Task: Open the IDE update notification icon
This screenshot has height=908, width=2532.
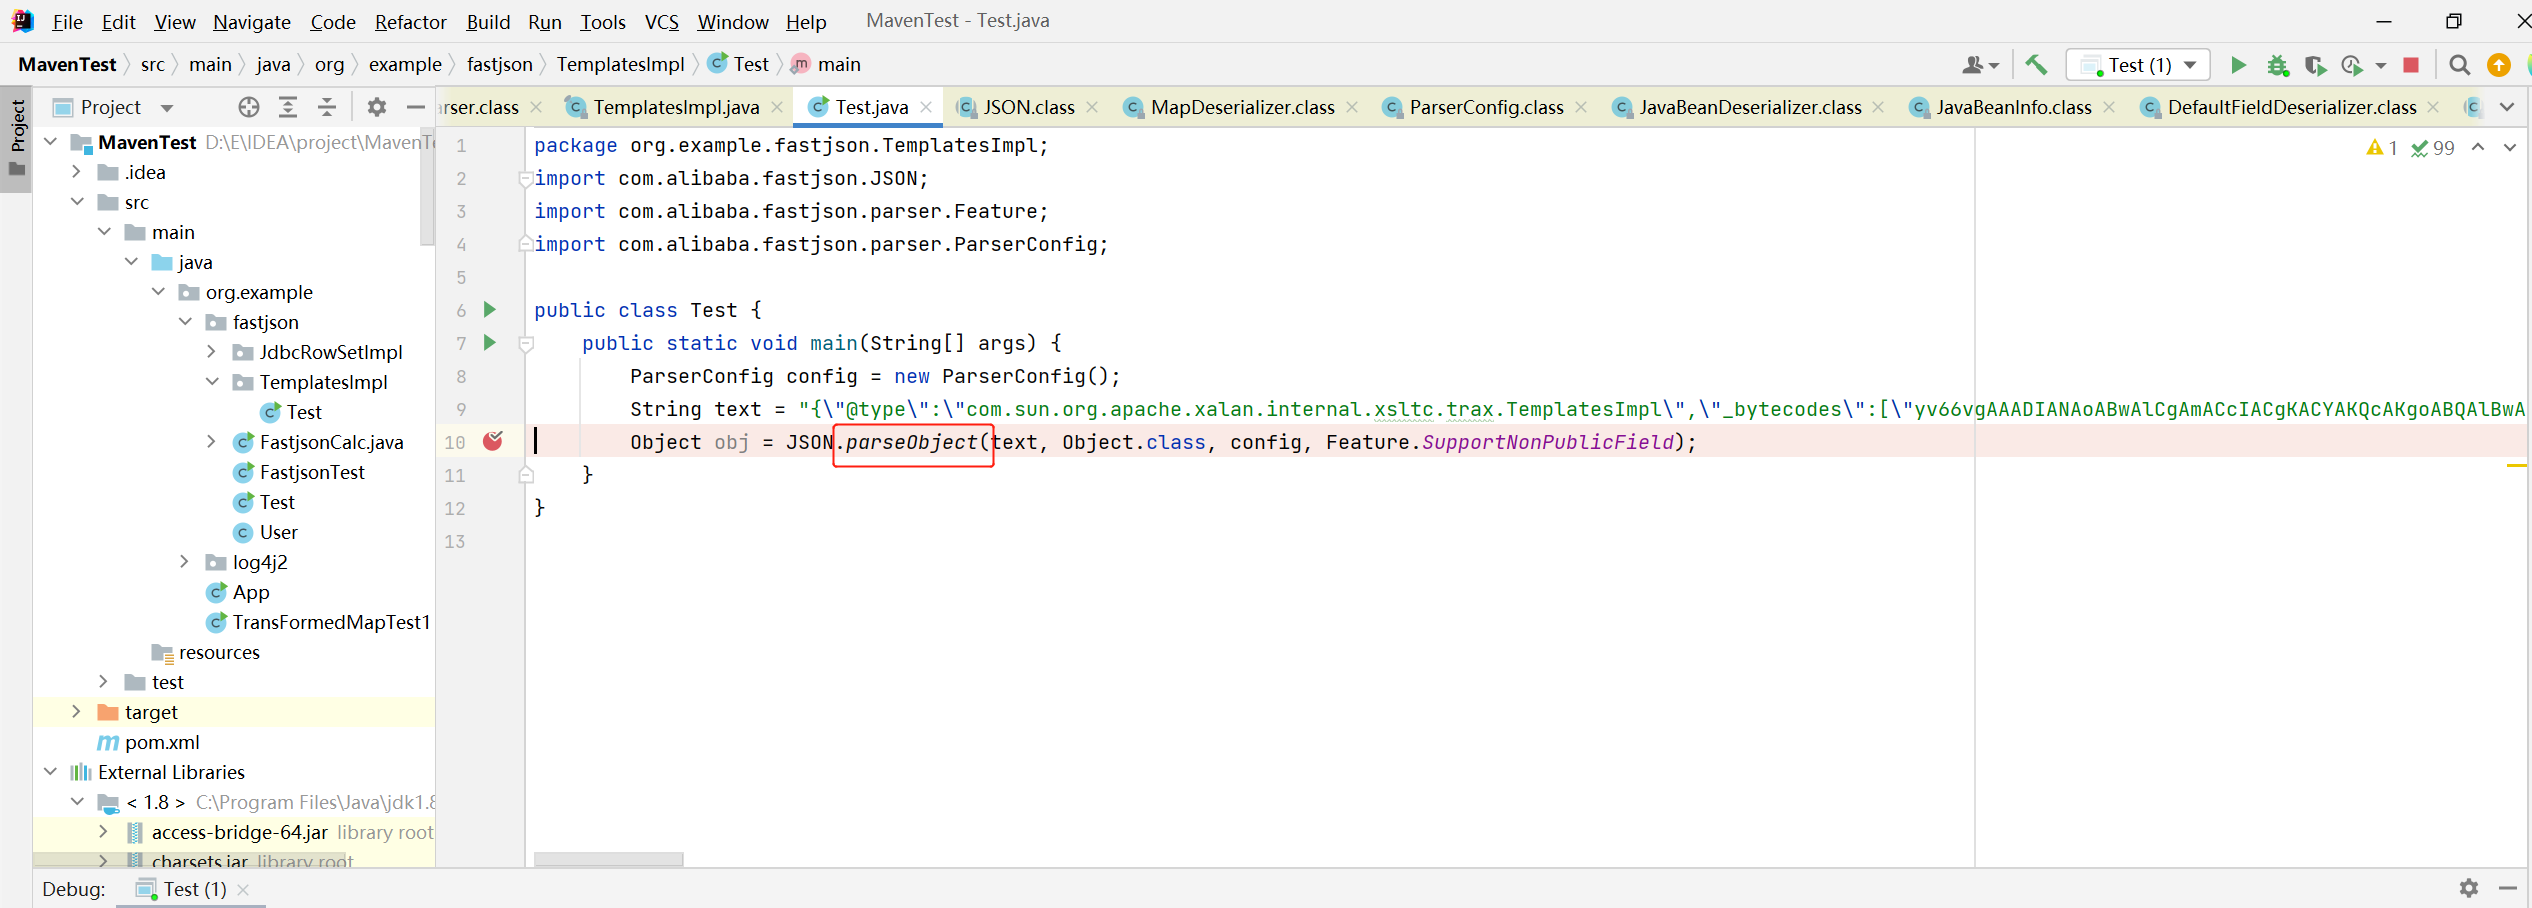Action: coord(2498,65)
